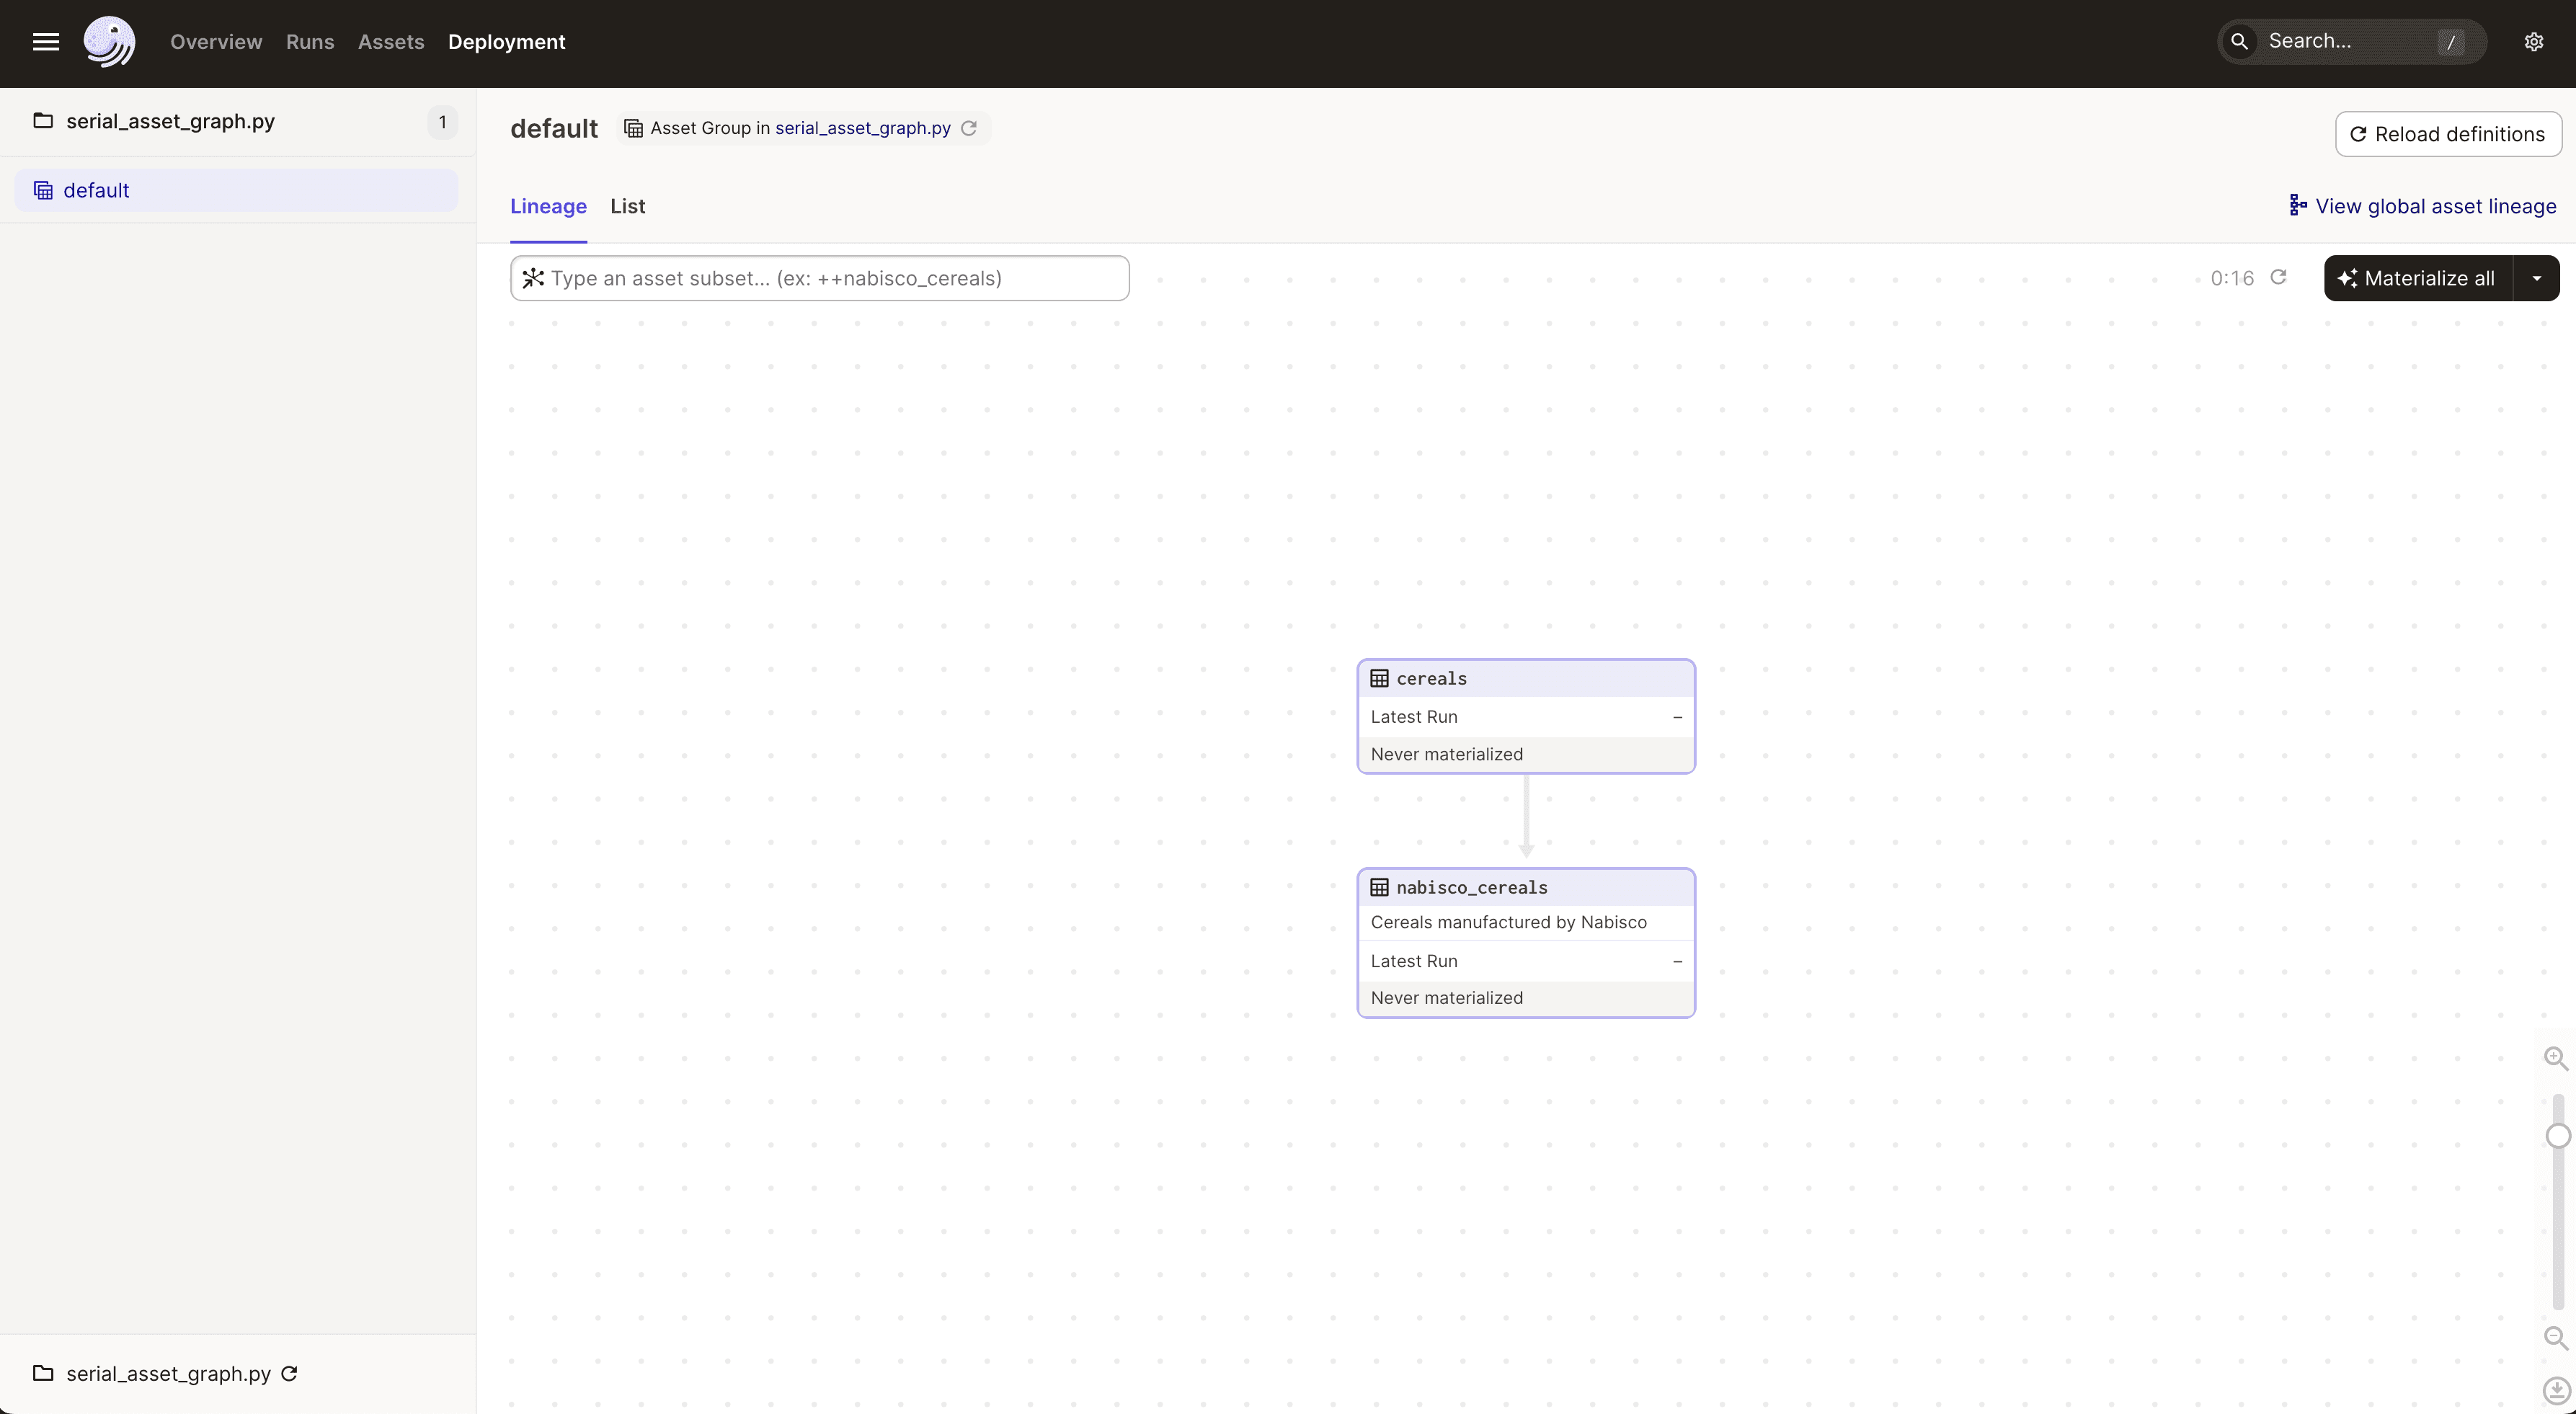
Task: Open the hamburger navigation menu
Action: coord(46,42)
